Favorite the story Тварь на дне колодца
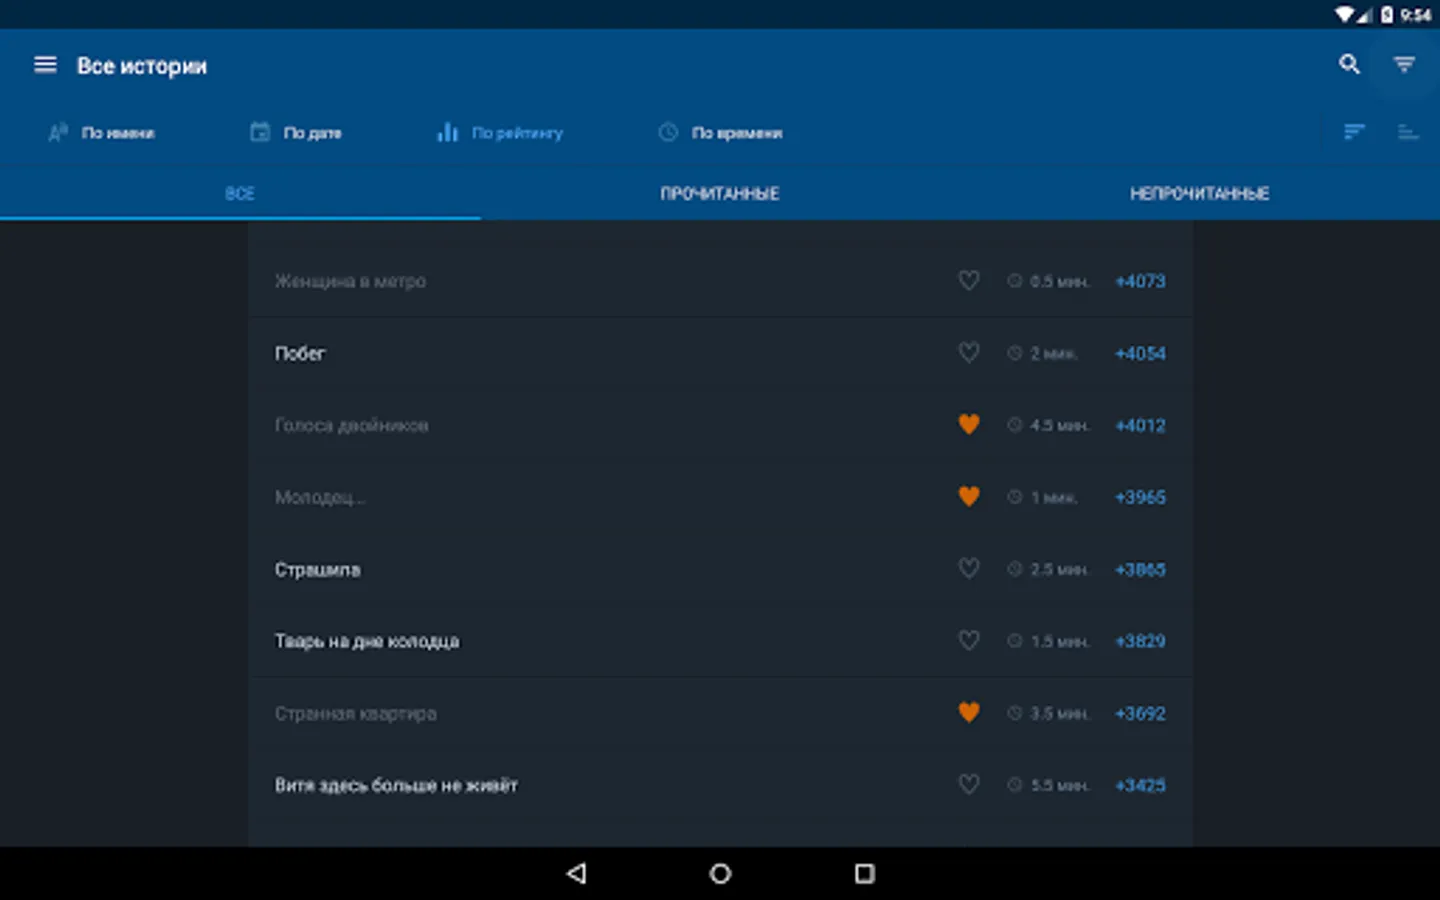The image size is (1440, 900). pyautogui.click(x=969, y=641)
